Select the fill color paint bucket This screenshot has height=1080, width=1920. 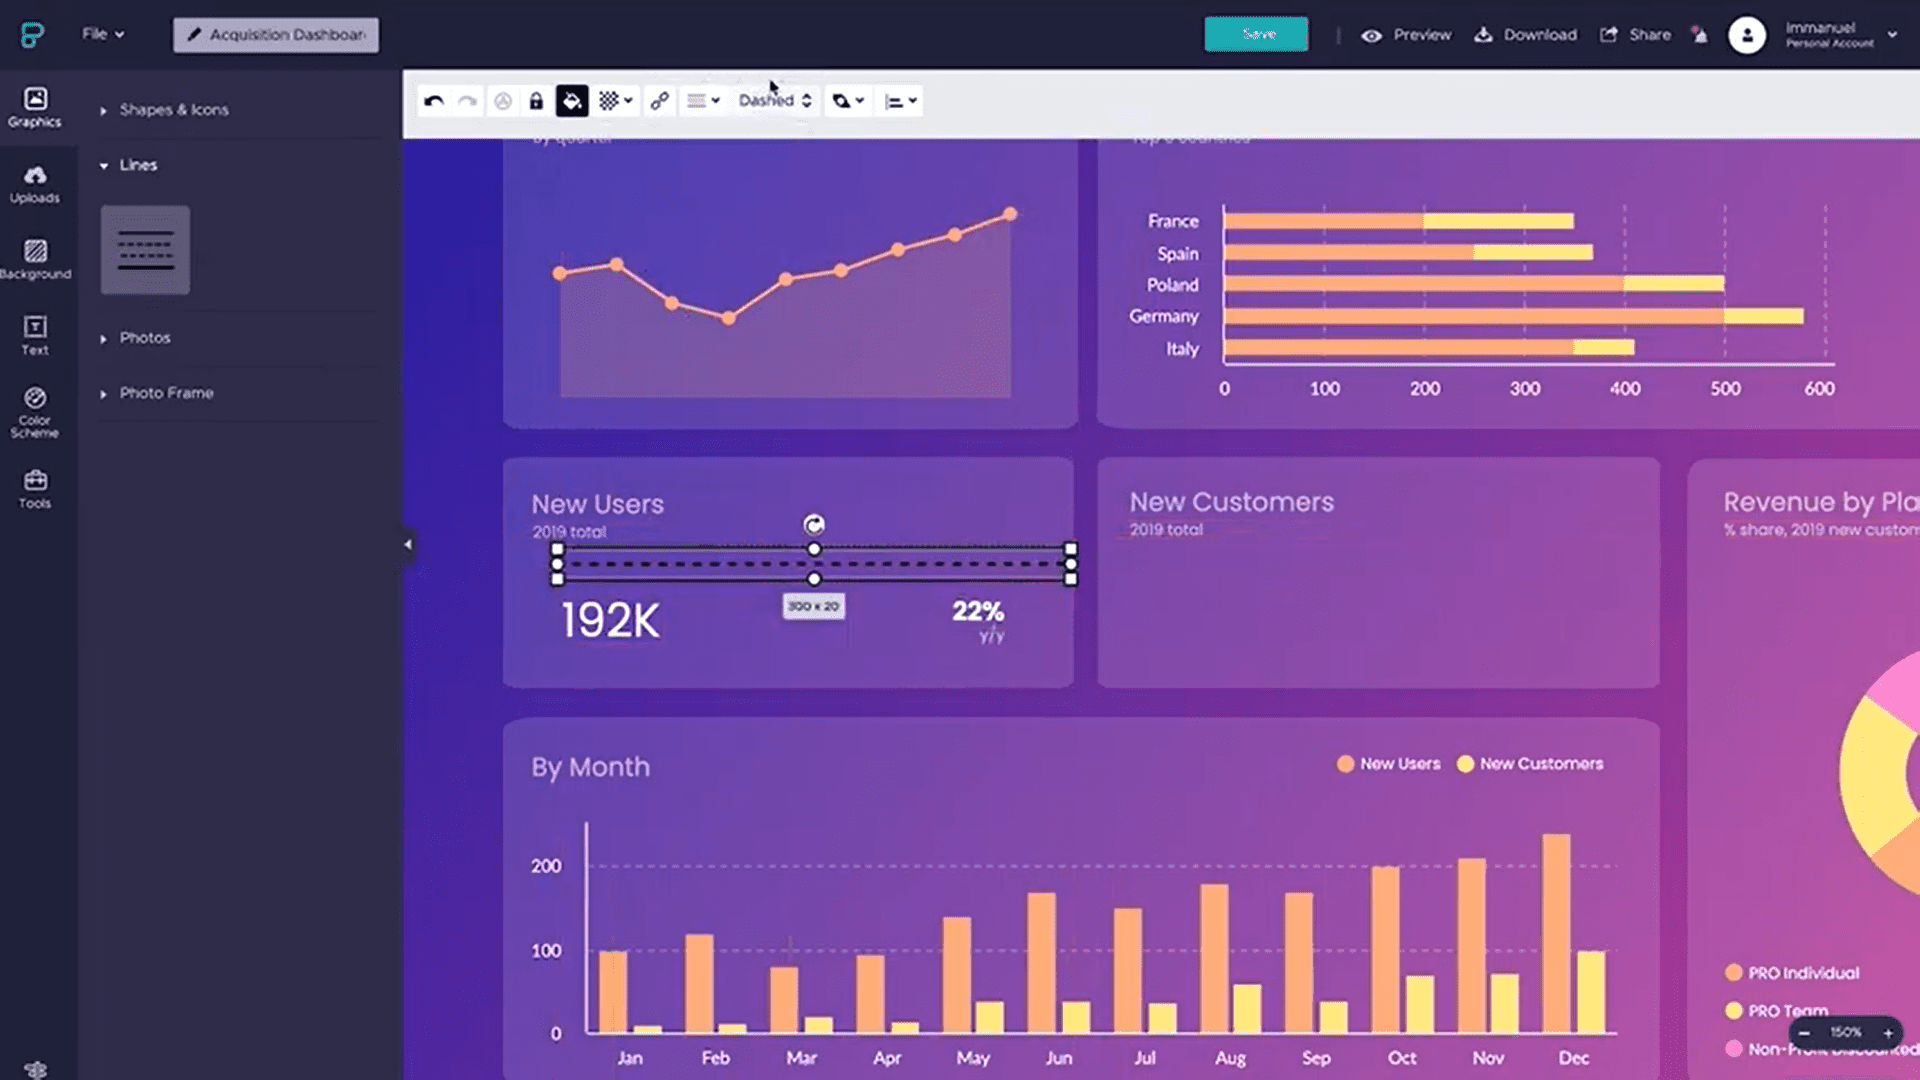point(572,101)
